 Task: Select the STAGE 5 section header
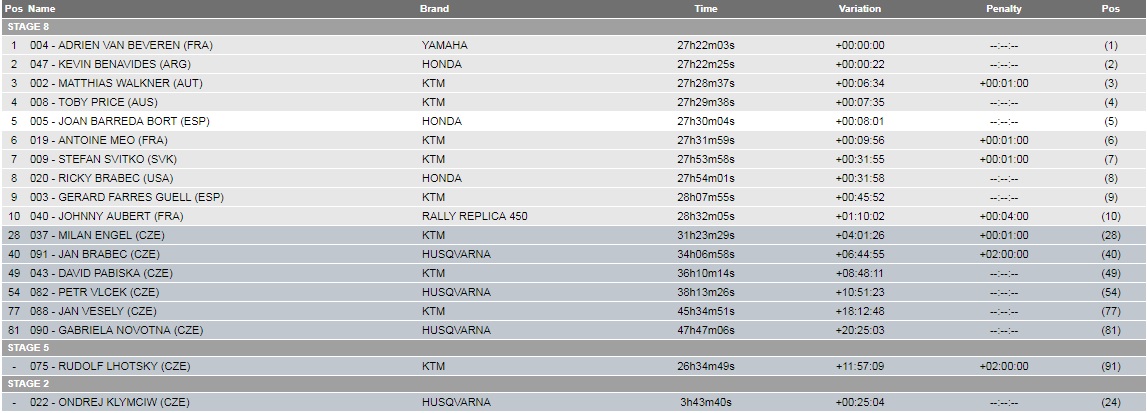click(574, 348)
